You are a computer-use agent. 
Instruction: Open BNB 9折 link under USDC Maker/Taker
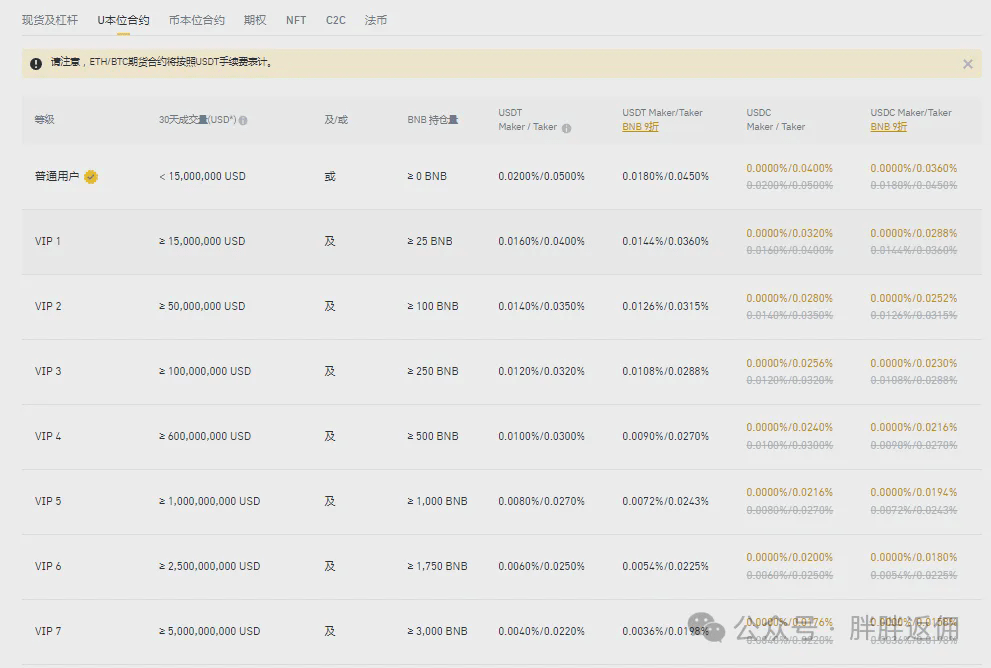pos(888,127)
